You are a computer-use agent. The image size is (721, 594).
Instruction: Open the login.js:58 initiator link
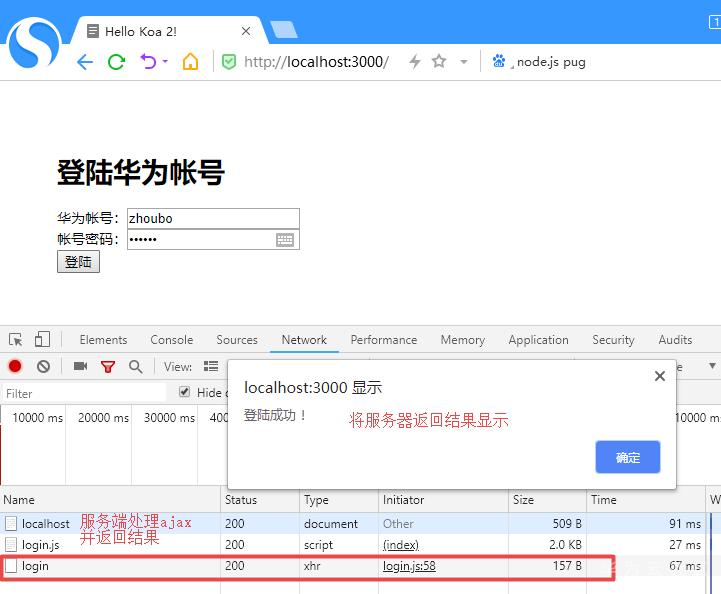pos(409,566)
